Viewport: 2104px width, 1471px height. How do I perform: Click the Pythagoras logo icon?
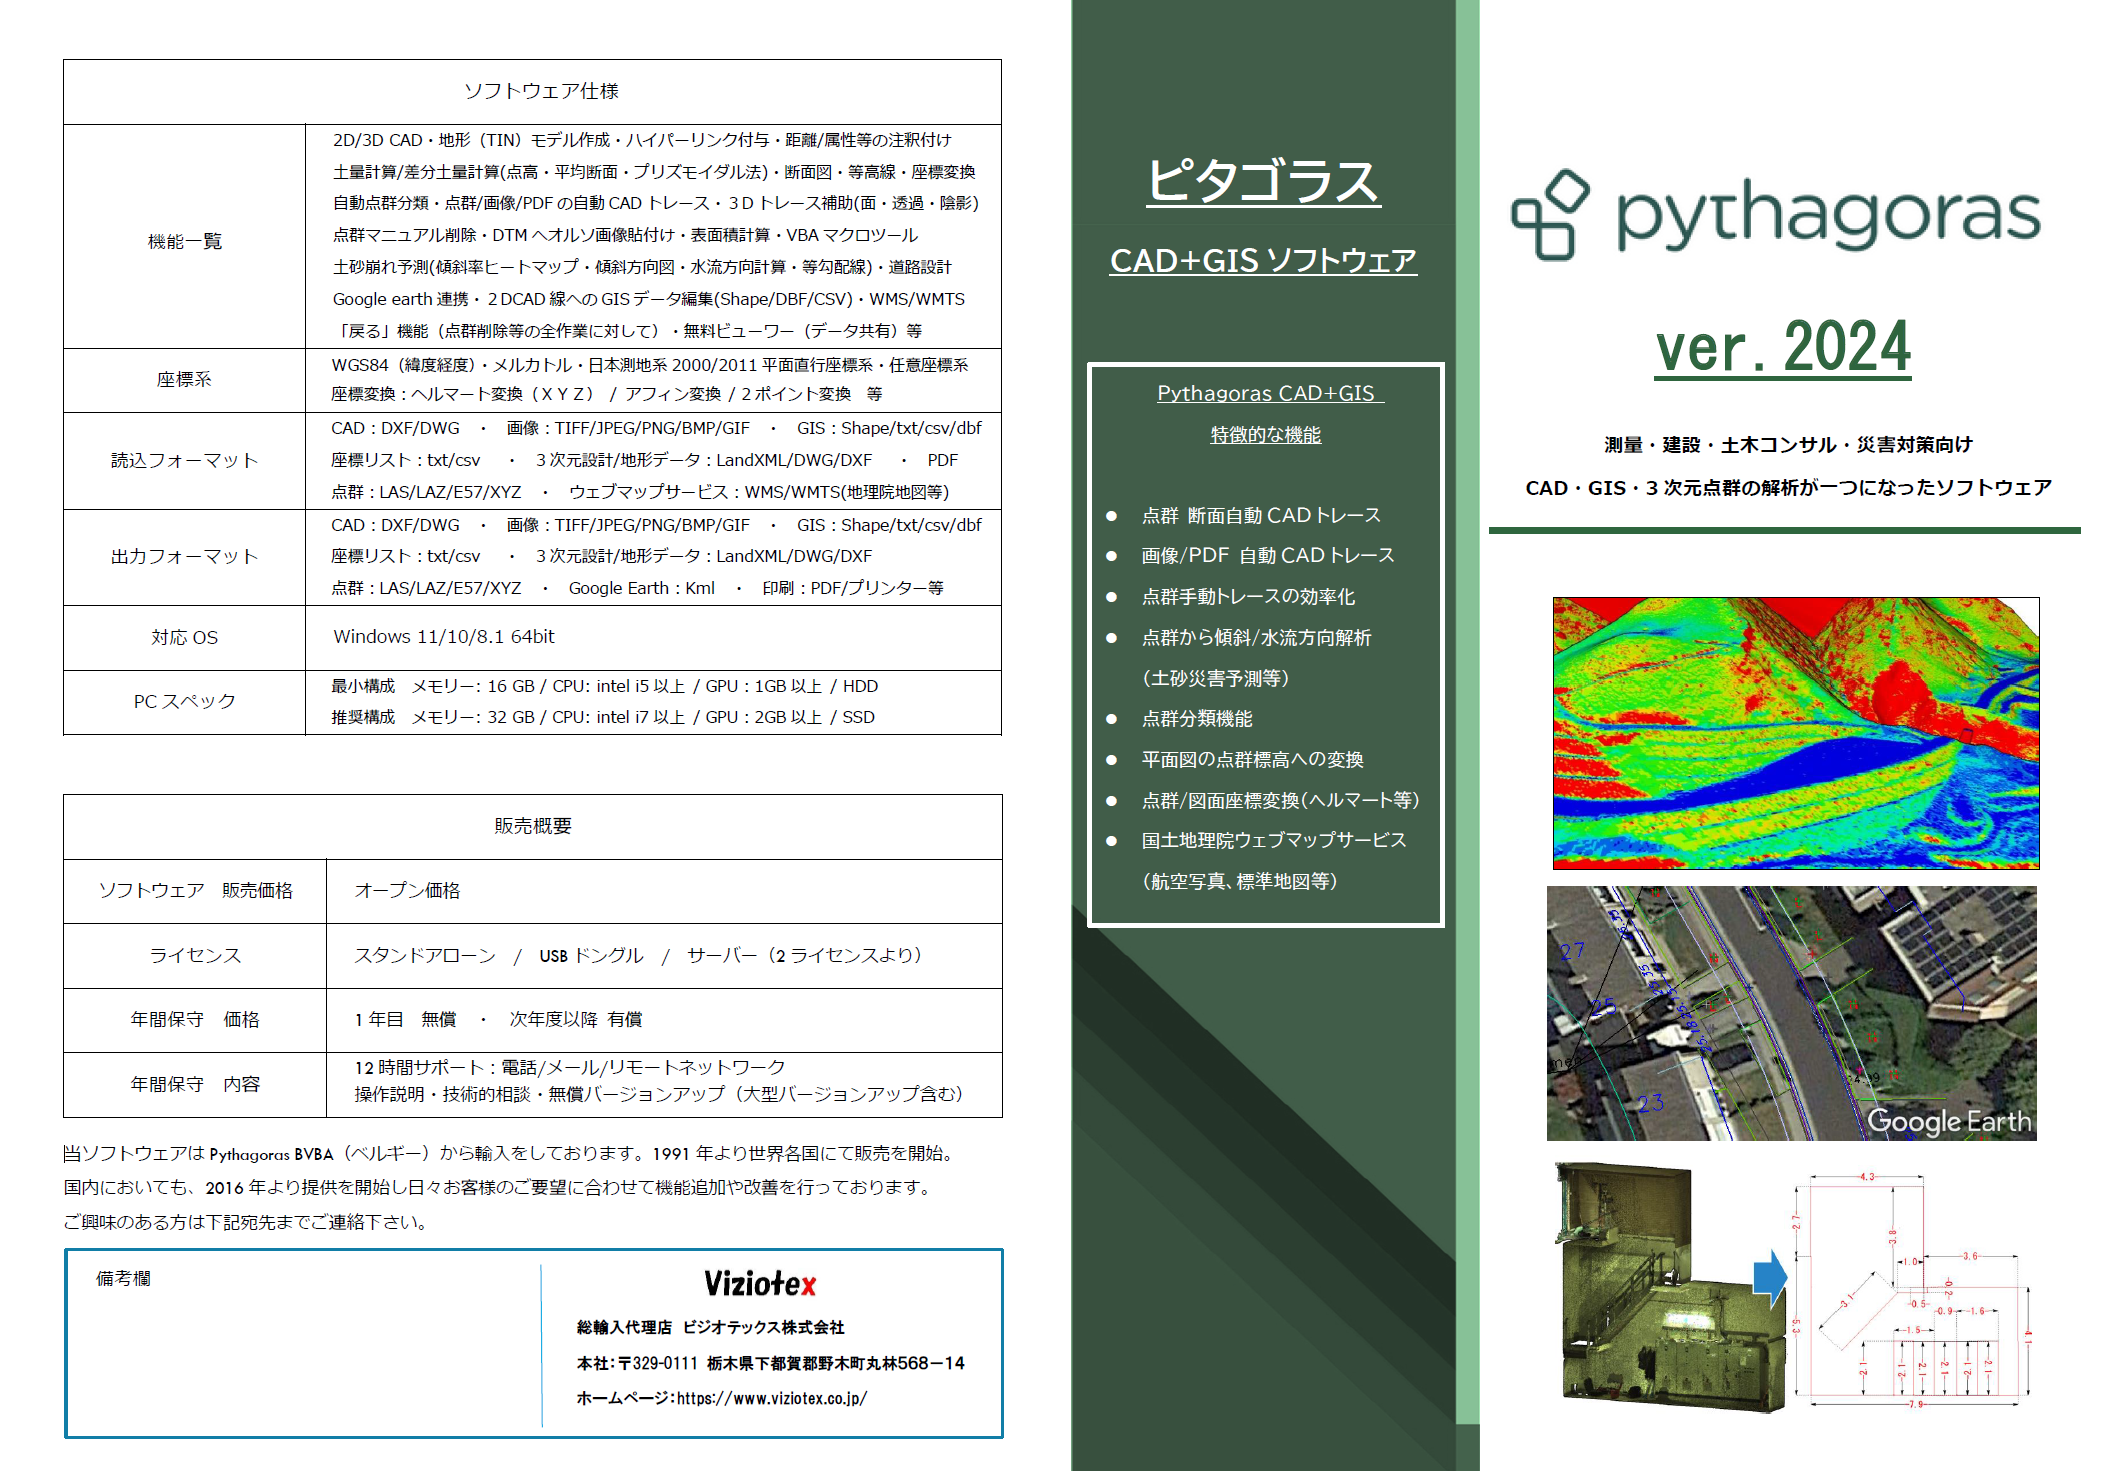(x=1549, y=216)
